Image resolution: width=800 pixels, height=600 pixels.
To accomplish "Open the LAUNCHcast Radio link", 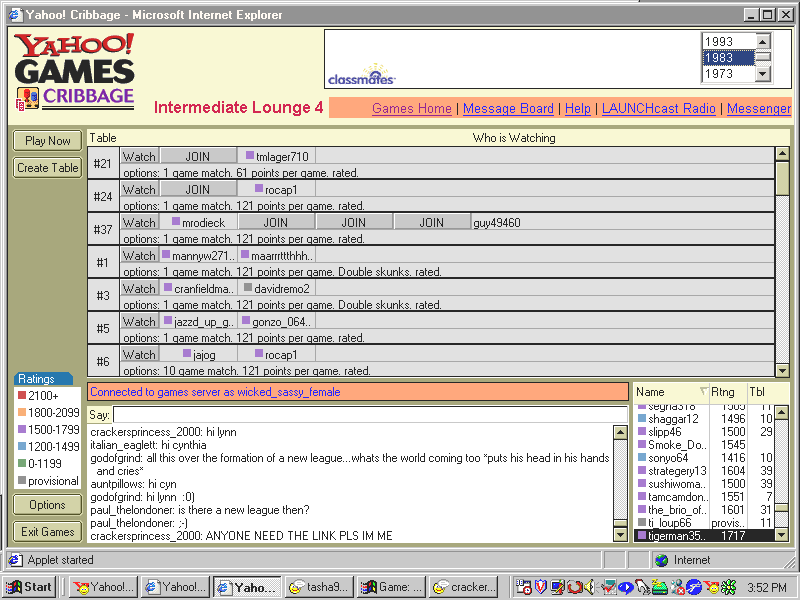I will coord(659,108).
